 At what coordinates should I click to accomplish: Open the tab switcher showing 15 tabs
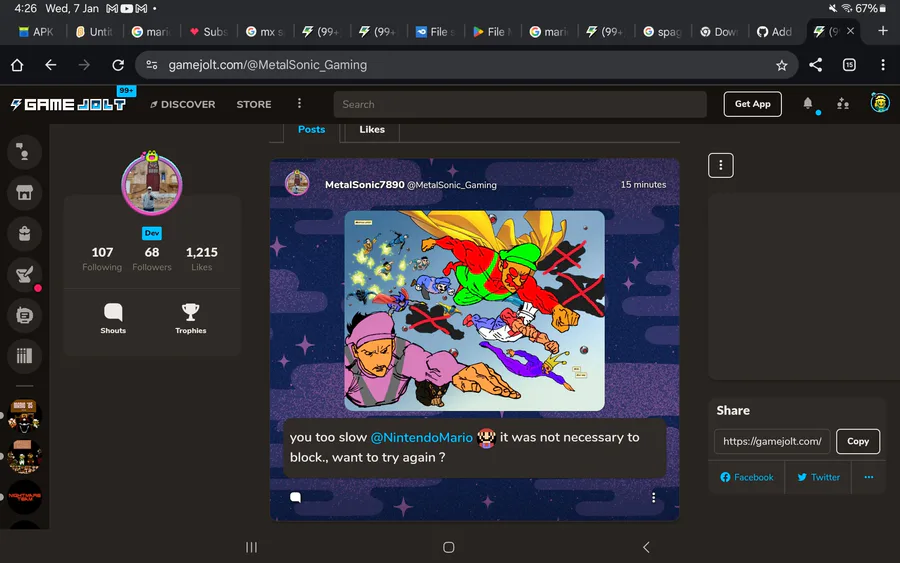(849, 65)
